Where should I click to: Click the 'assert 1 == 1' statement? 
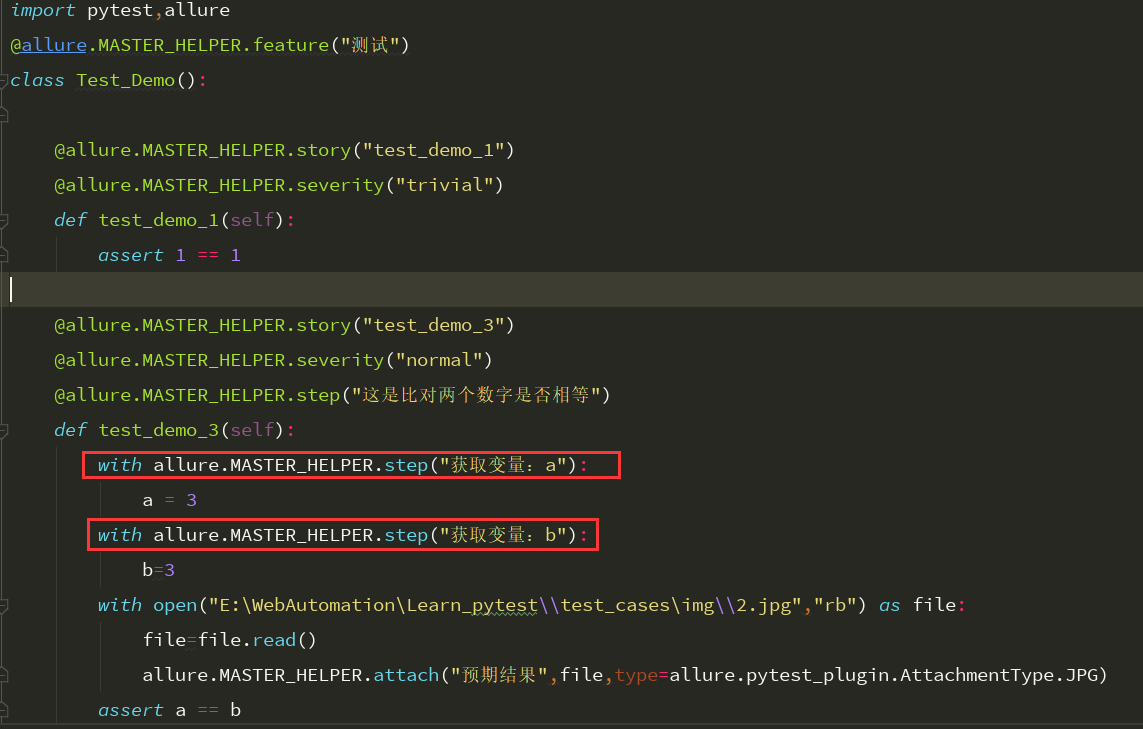(x=169, y=255)
